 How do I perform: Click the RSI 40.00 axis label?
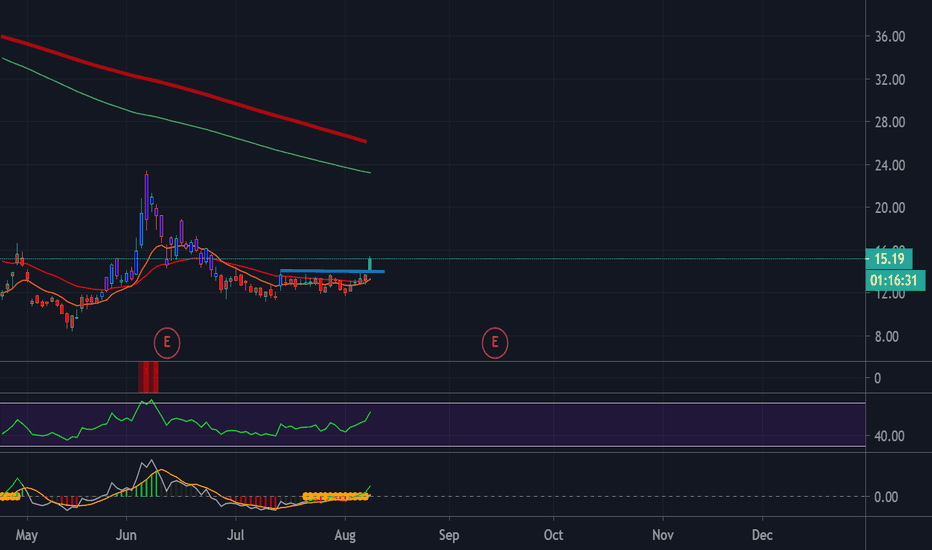(x=889, y=436)
